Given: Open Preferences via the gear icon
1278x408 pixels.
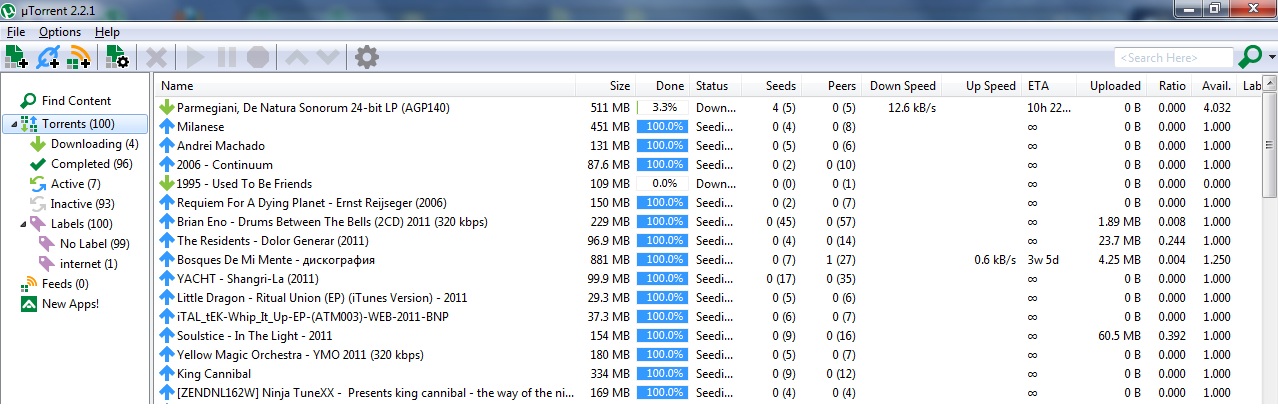Looking at the screenshot, I should pyautogui.click(x=367, y=57).
